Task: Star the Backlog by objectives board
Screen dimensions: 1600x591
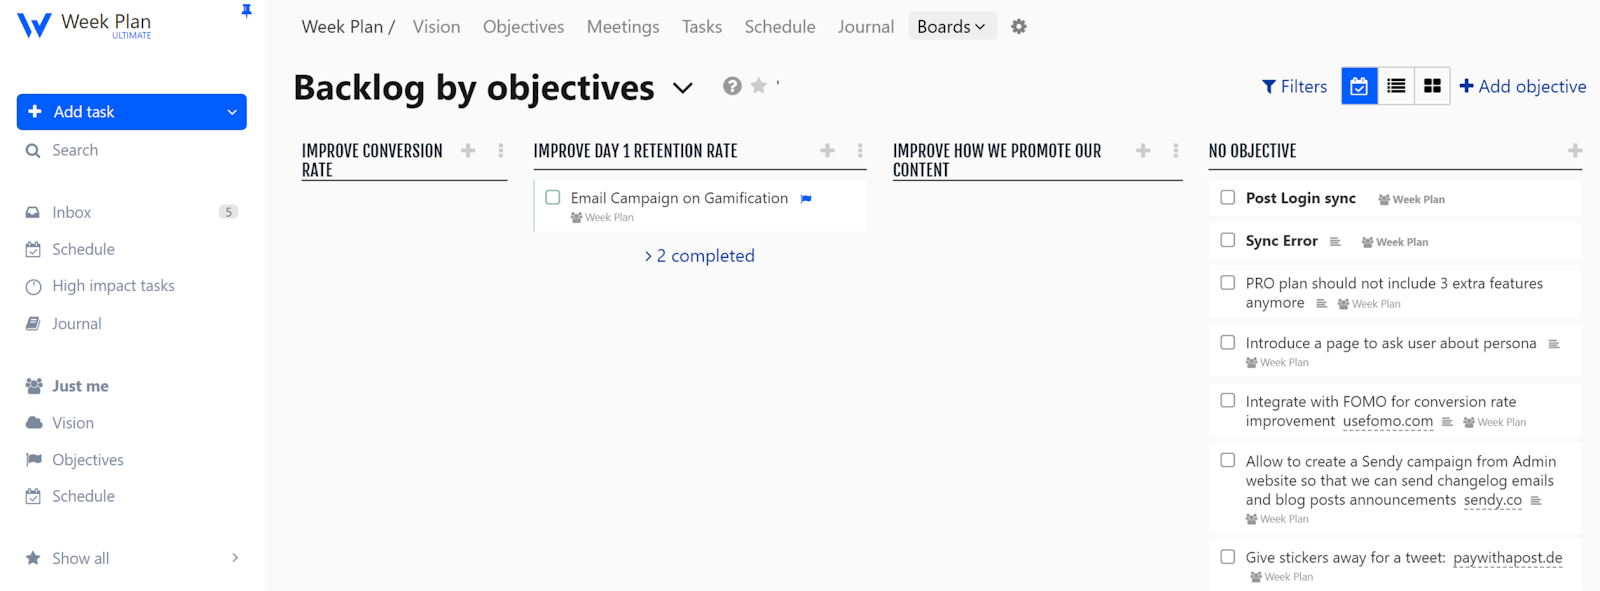Action: 759,87
